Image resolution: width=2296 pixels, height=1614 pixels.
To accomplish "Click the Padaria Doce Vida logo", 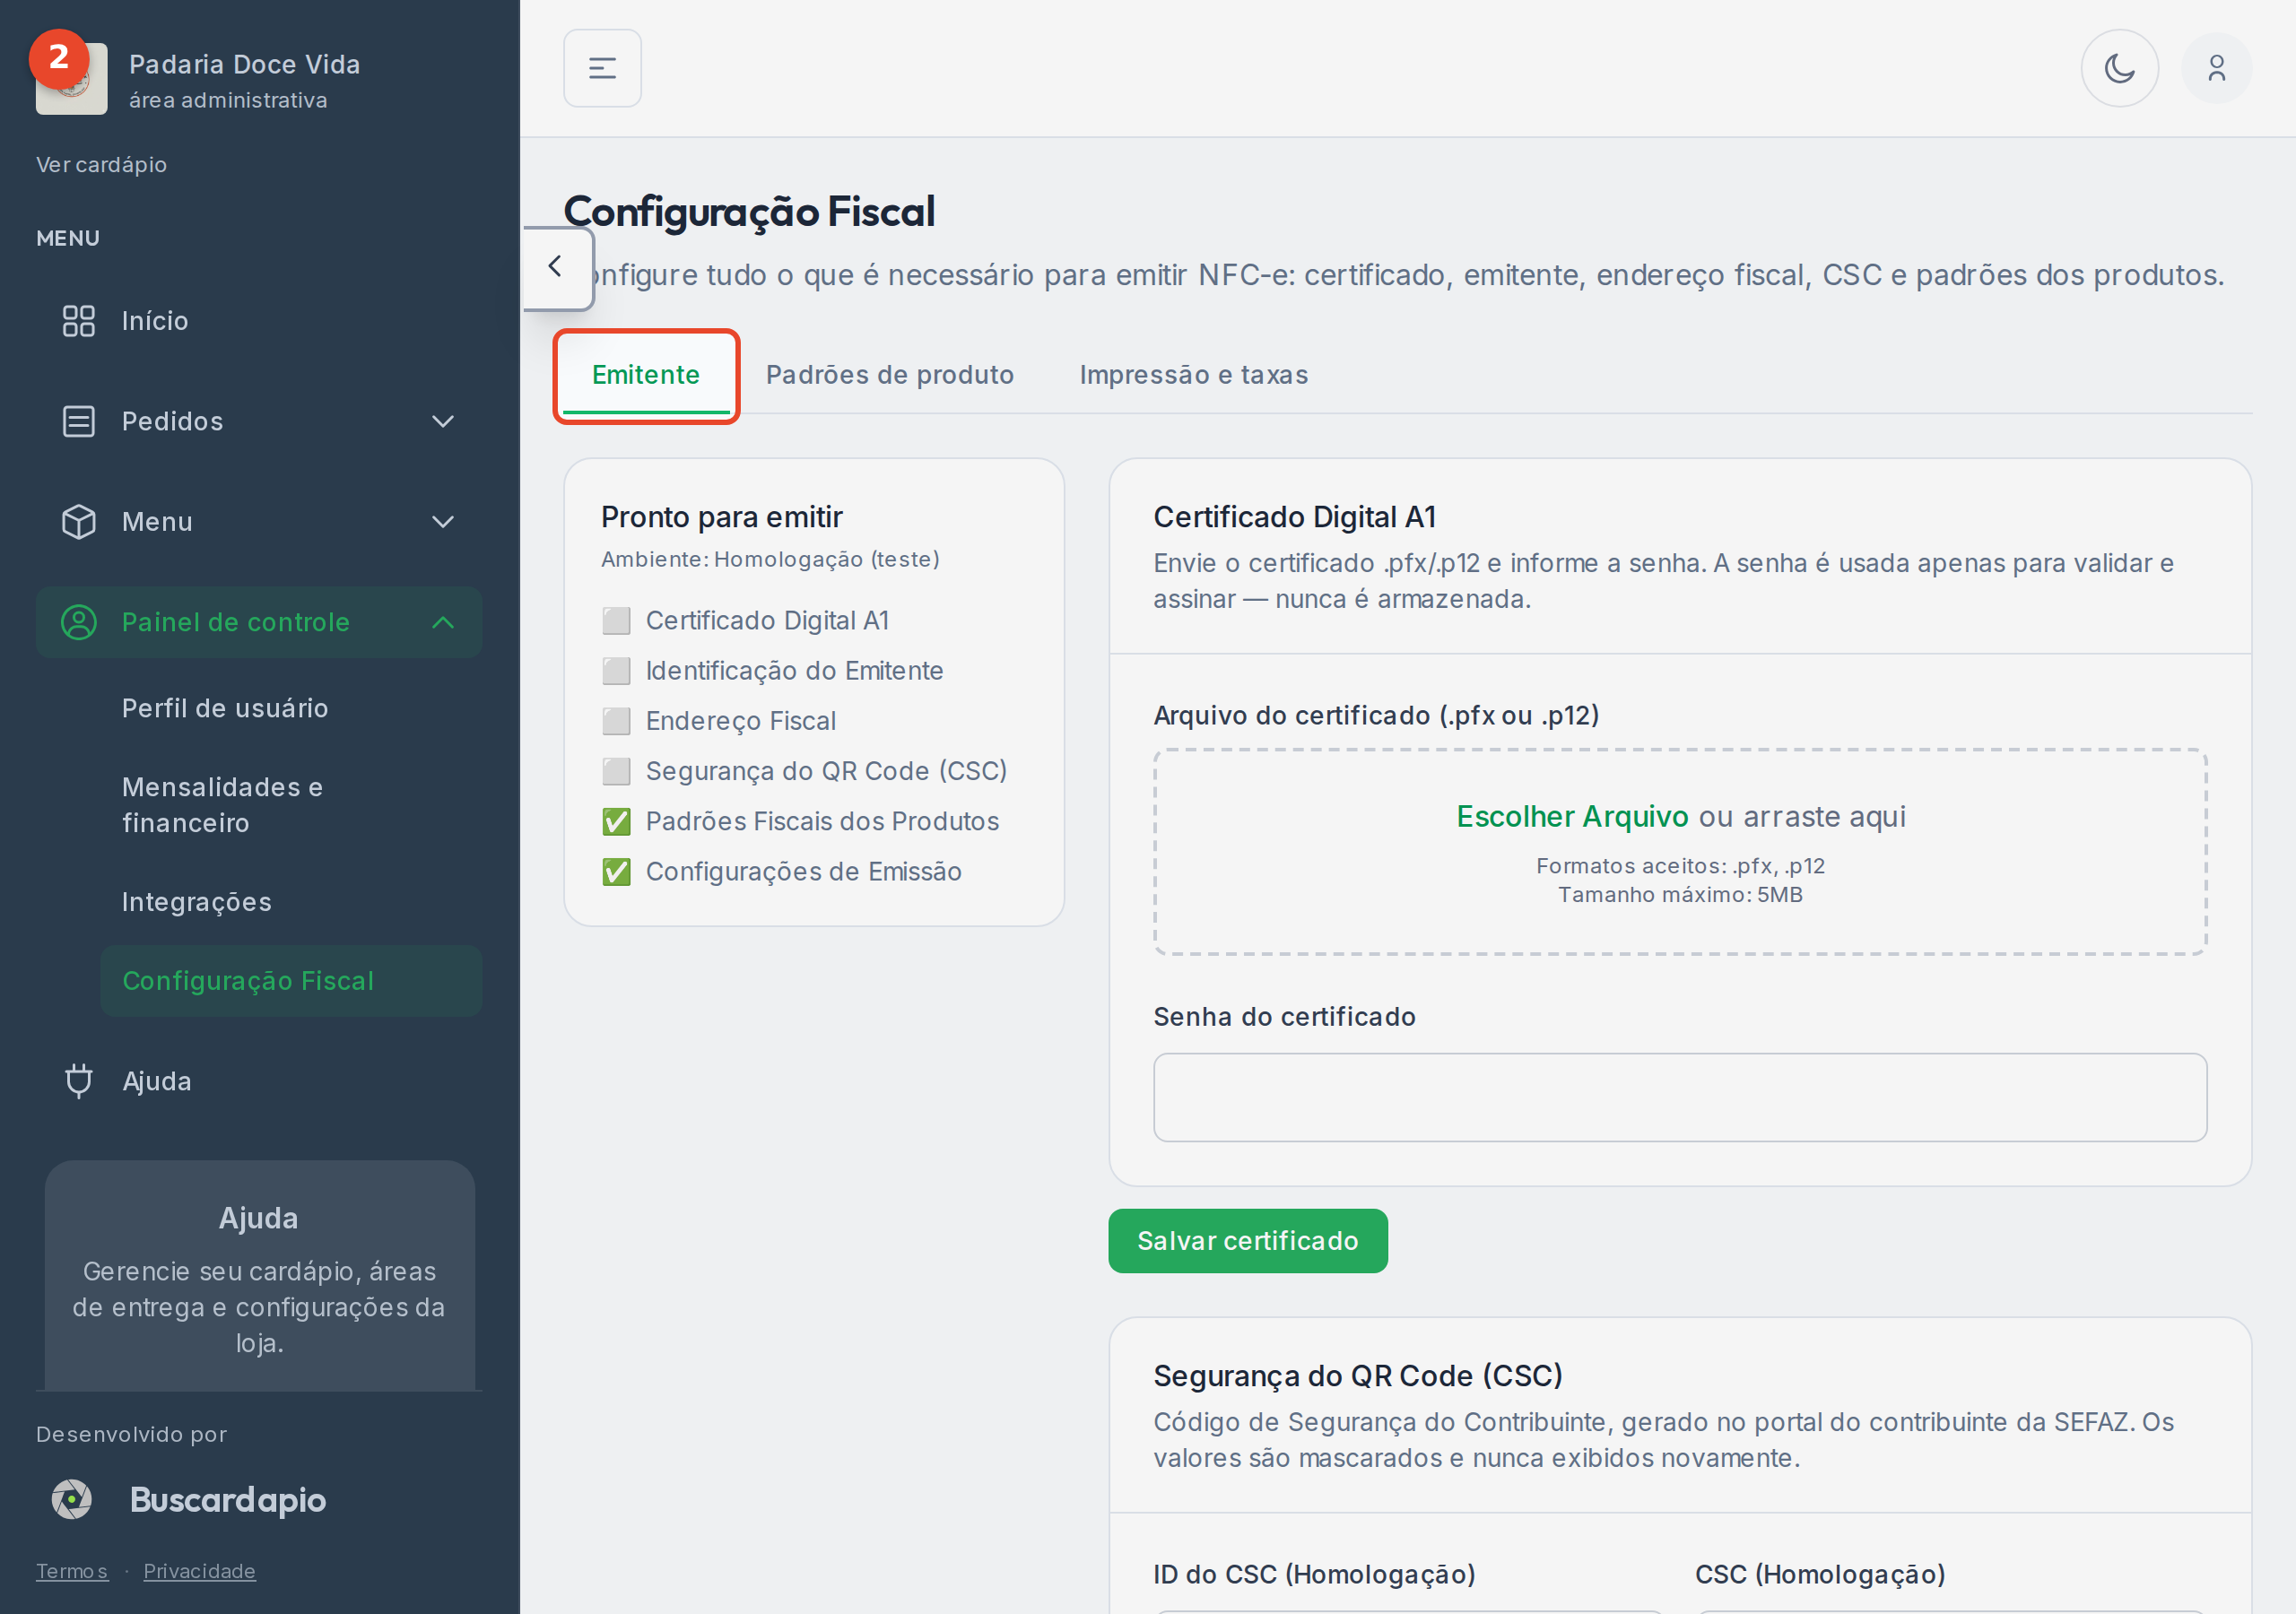I will click(x=71, y=79).
